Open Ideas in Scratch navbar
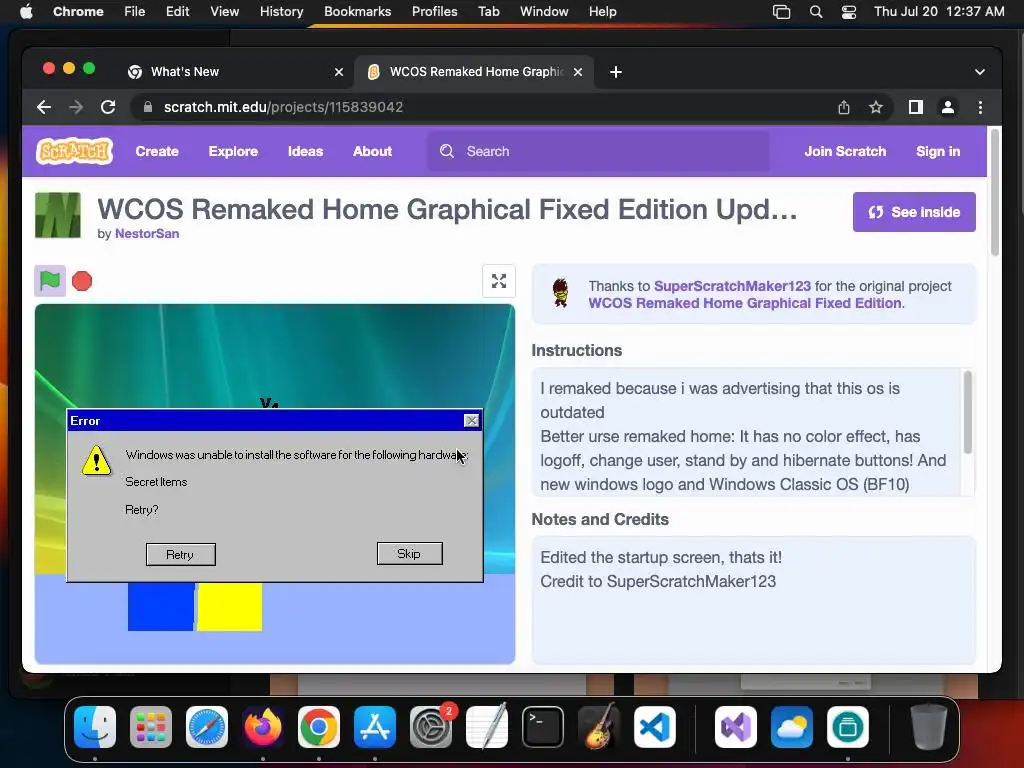 306,152
